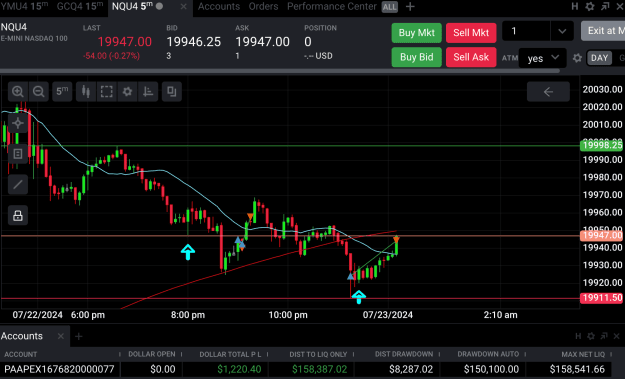Click the 19998.25 green price label
625x379 pixels.
(601, 145)
